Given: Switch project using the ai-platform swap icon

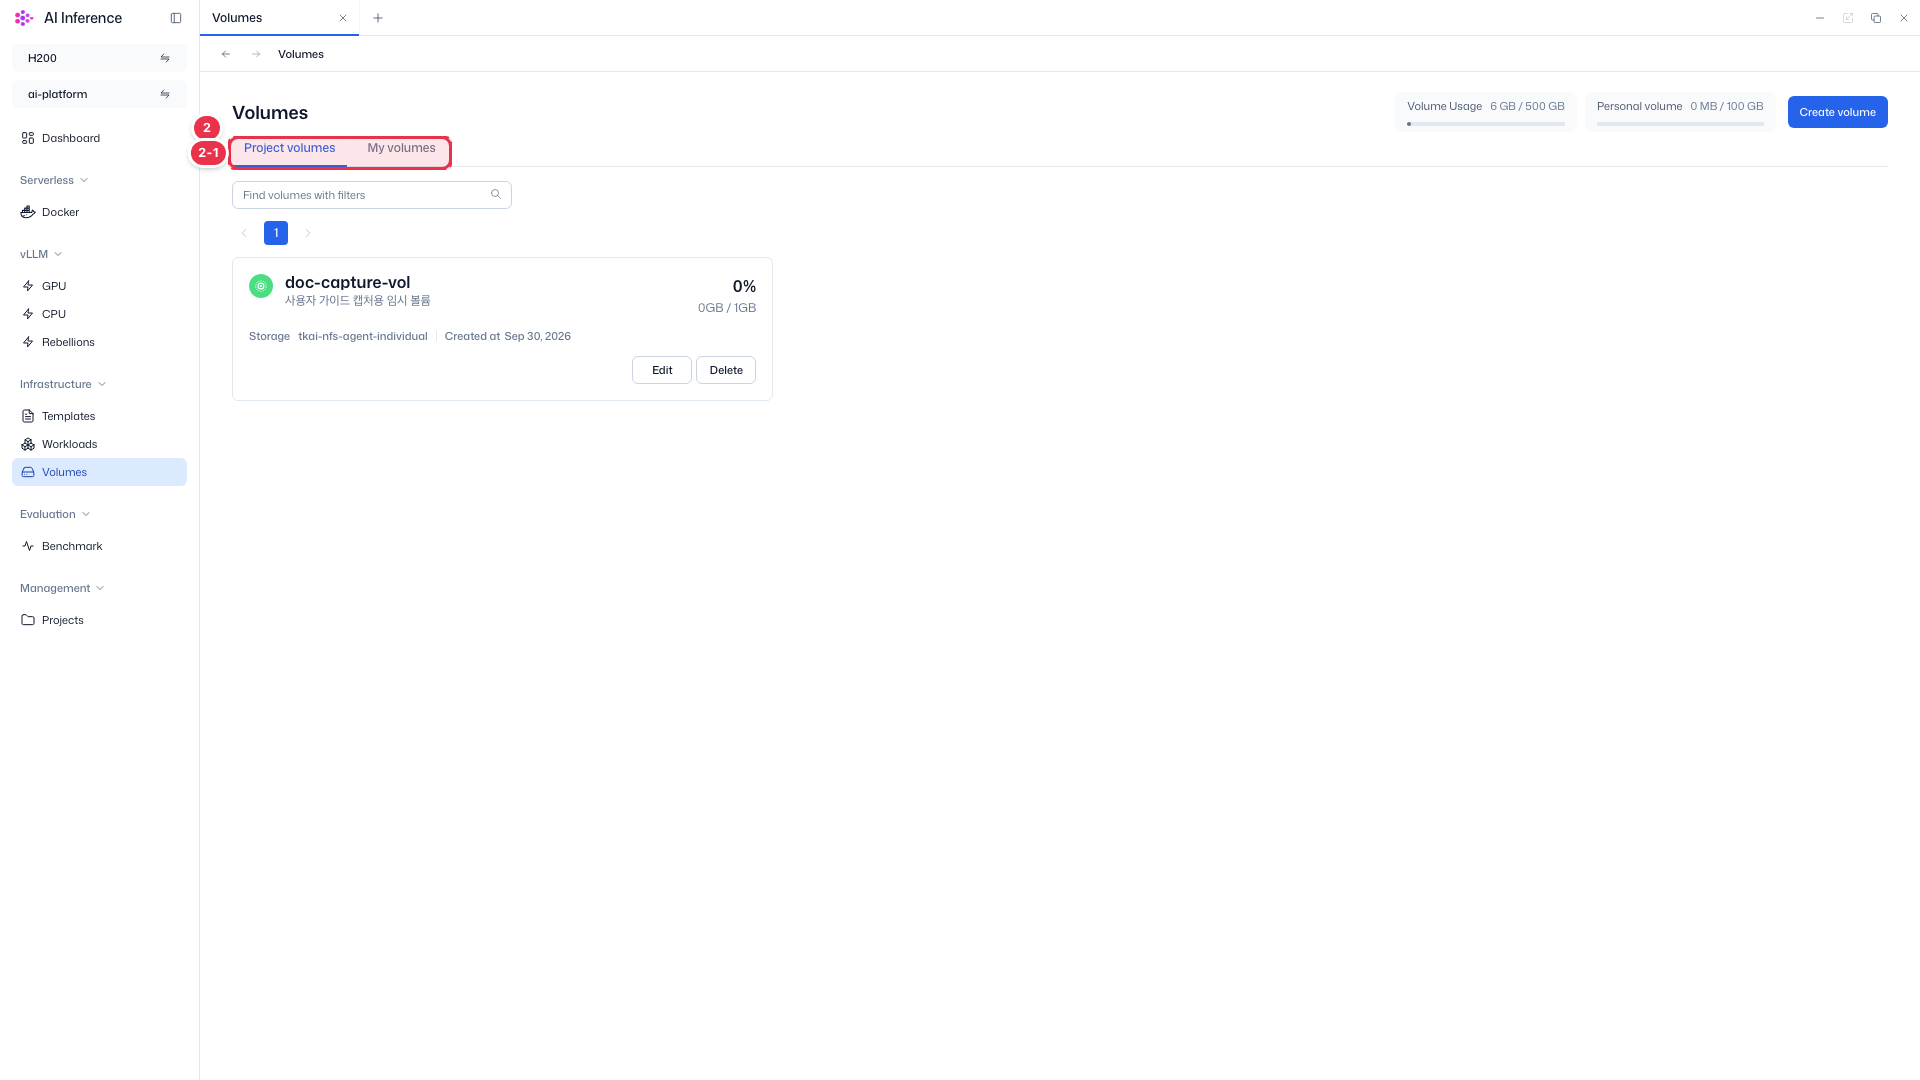Looking at the screenshot, I should [165, 94].
